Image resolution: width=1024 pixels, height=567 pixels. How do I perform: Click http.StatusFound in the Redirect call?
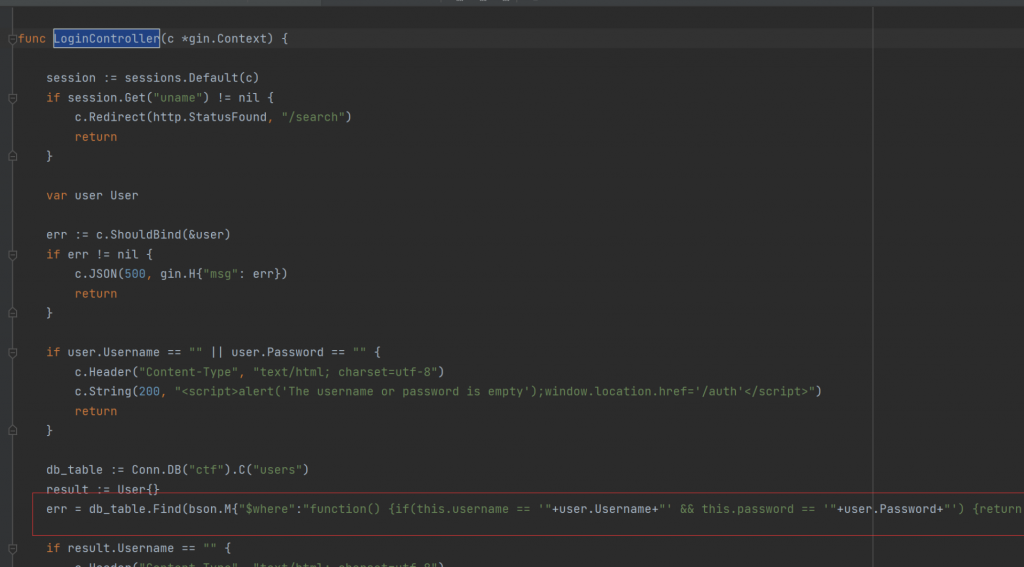207,117
